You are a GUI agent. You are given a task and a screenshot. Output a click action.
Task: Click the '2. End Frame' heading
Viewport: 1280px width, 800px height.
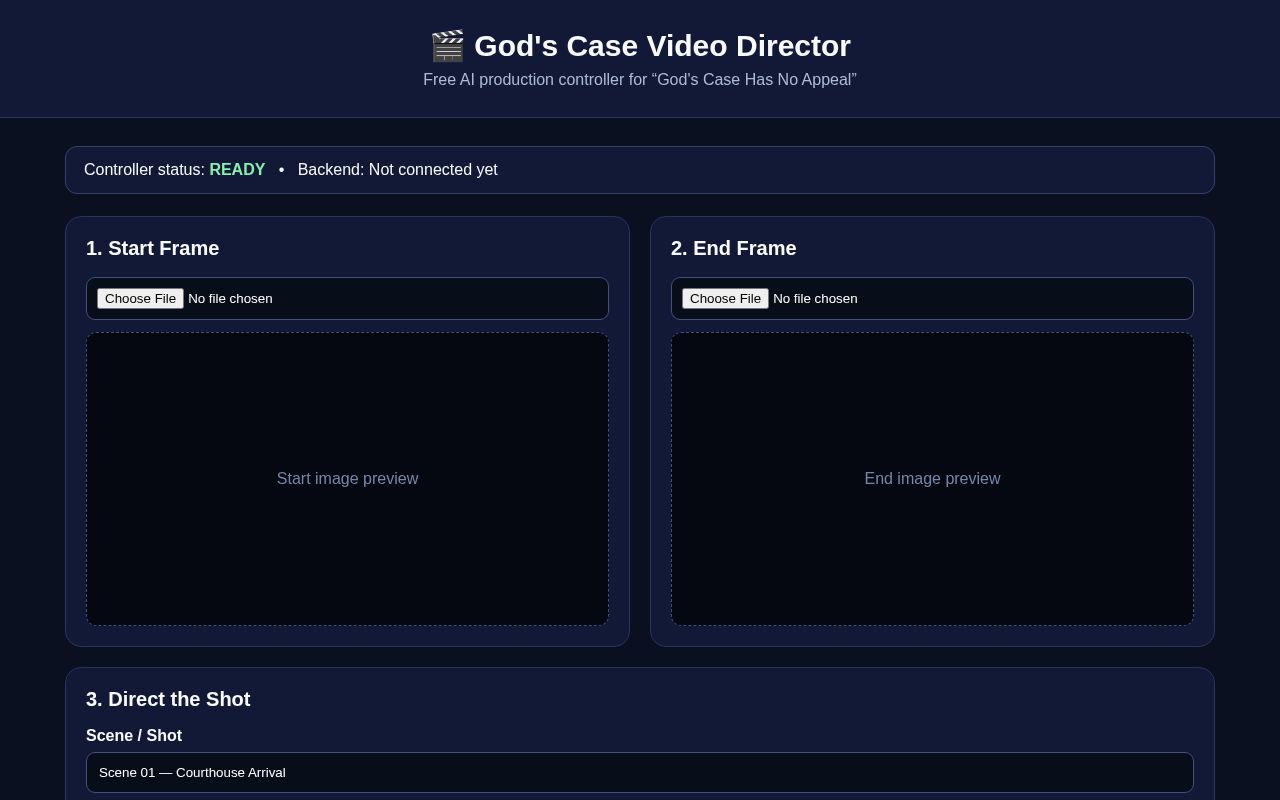(x=734, y=248)
